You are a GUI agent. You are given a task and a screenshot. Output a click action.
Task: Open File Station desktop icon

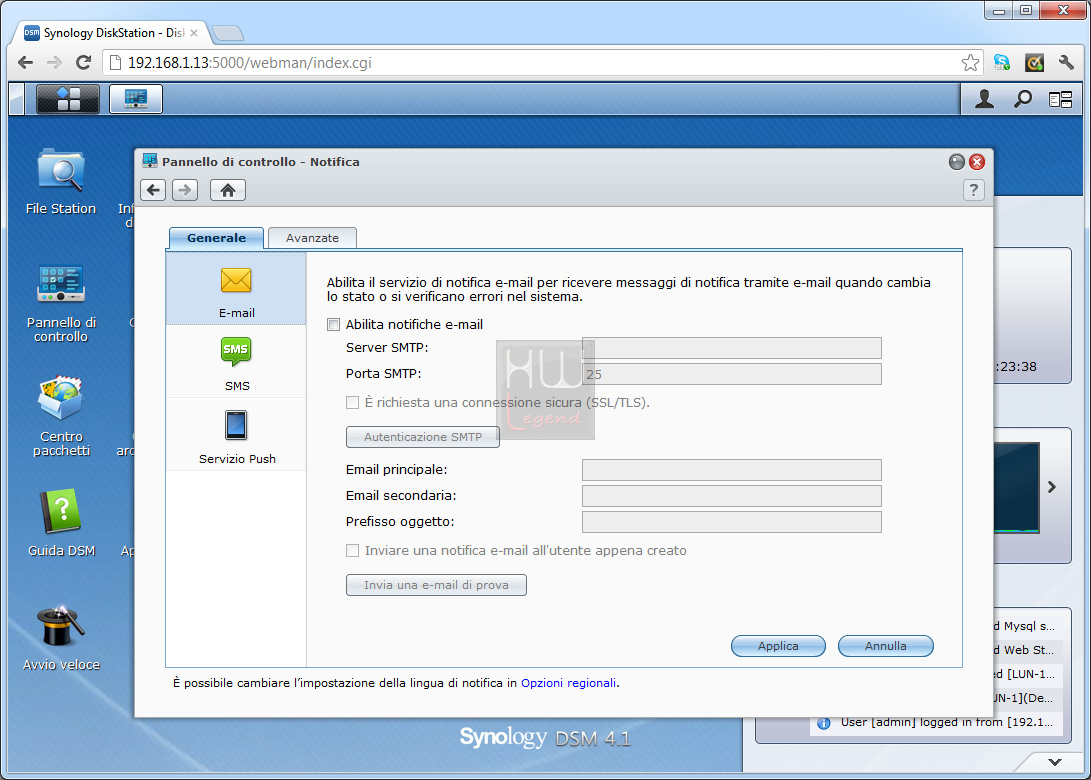(61, 182)
